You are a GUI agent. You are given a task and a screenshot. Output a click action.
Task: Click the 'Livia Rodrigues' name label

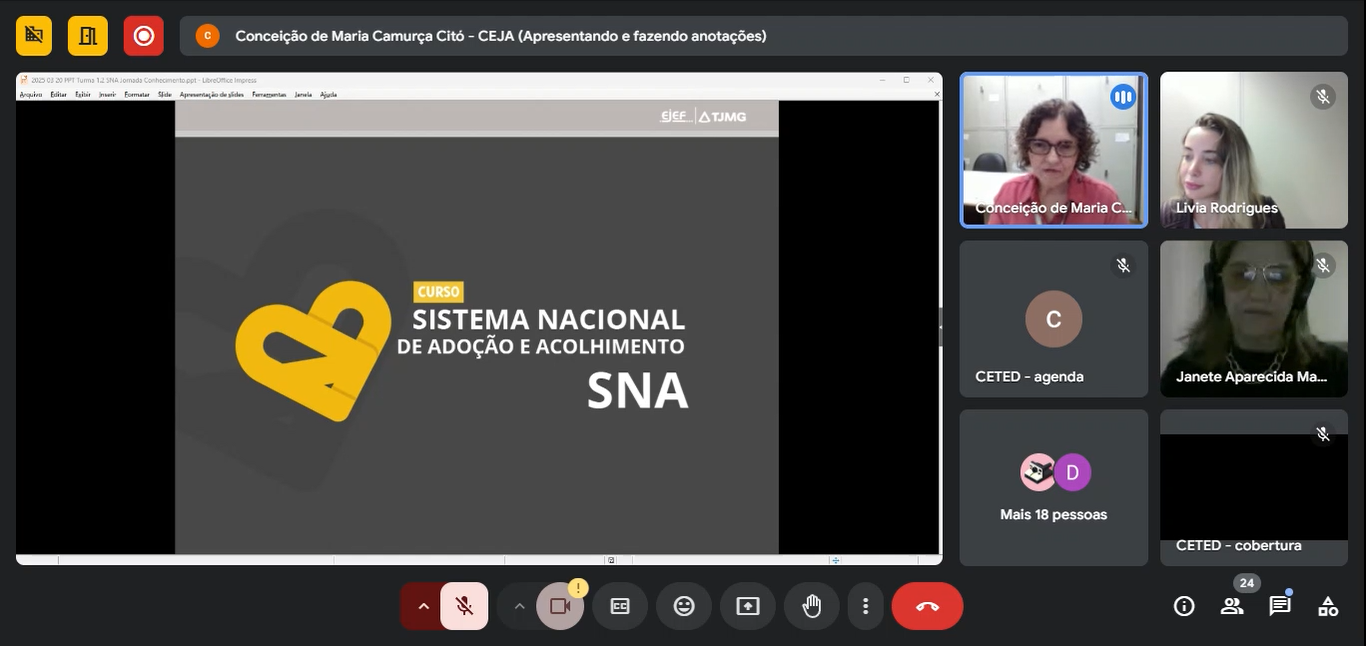pyautogui.click(x=1227, y=208)
